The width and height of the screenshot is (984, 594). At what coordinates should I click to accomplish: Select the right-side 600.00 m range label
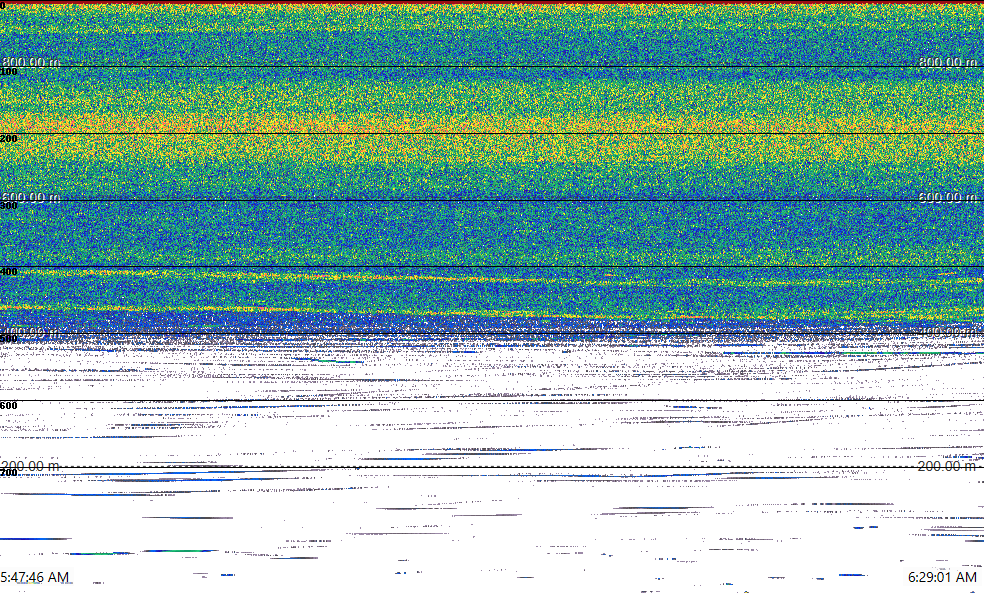[948, 197]
